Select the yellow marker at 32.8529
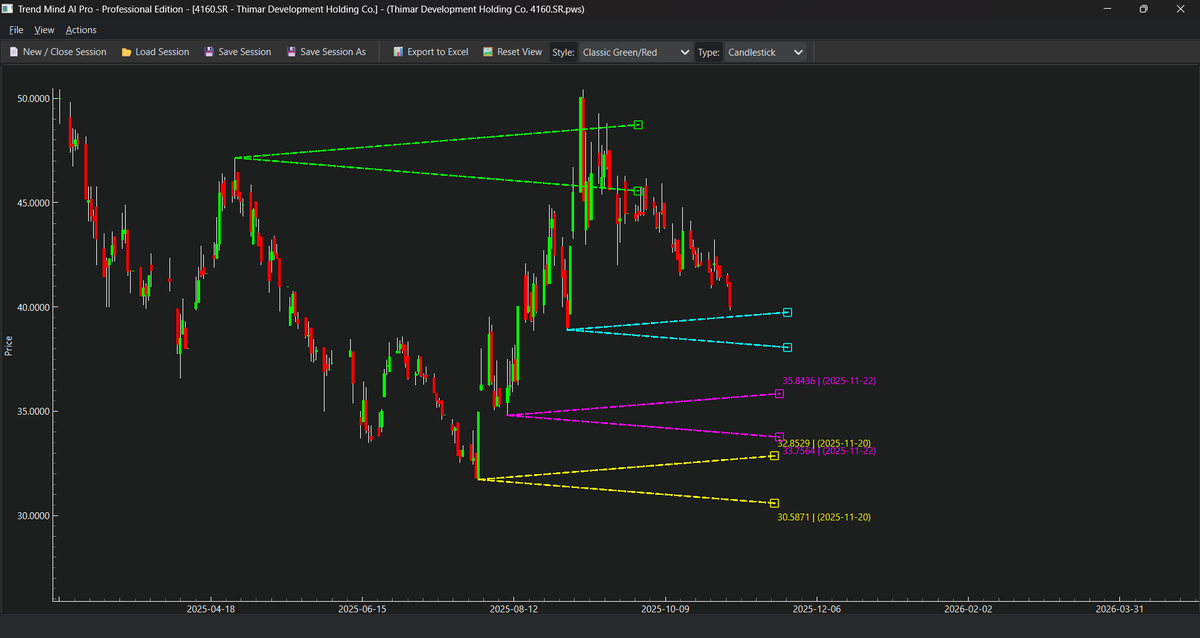The width and height of the screenshot is (1200, 638). pos(774,456)
